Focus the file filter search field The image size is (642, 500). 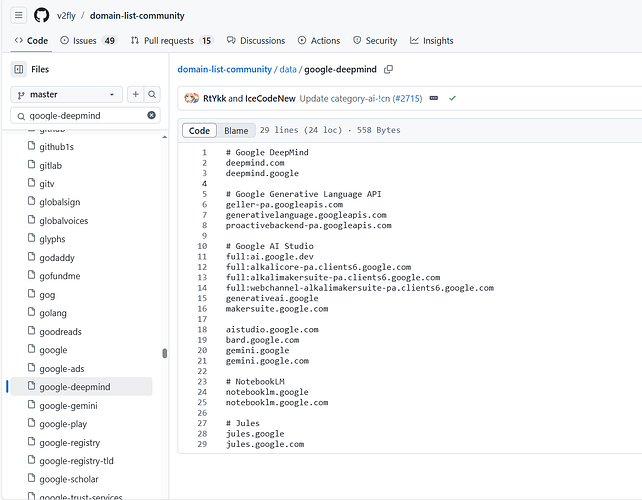[85, 115]
